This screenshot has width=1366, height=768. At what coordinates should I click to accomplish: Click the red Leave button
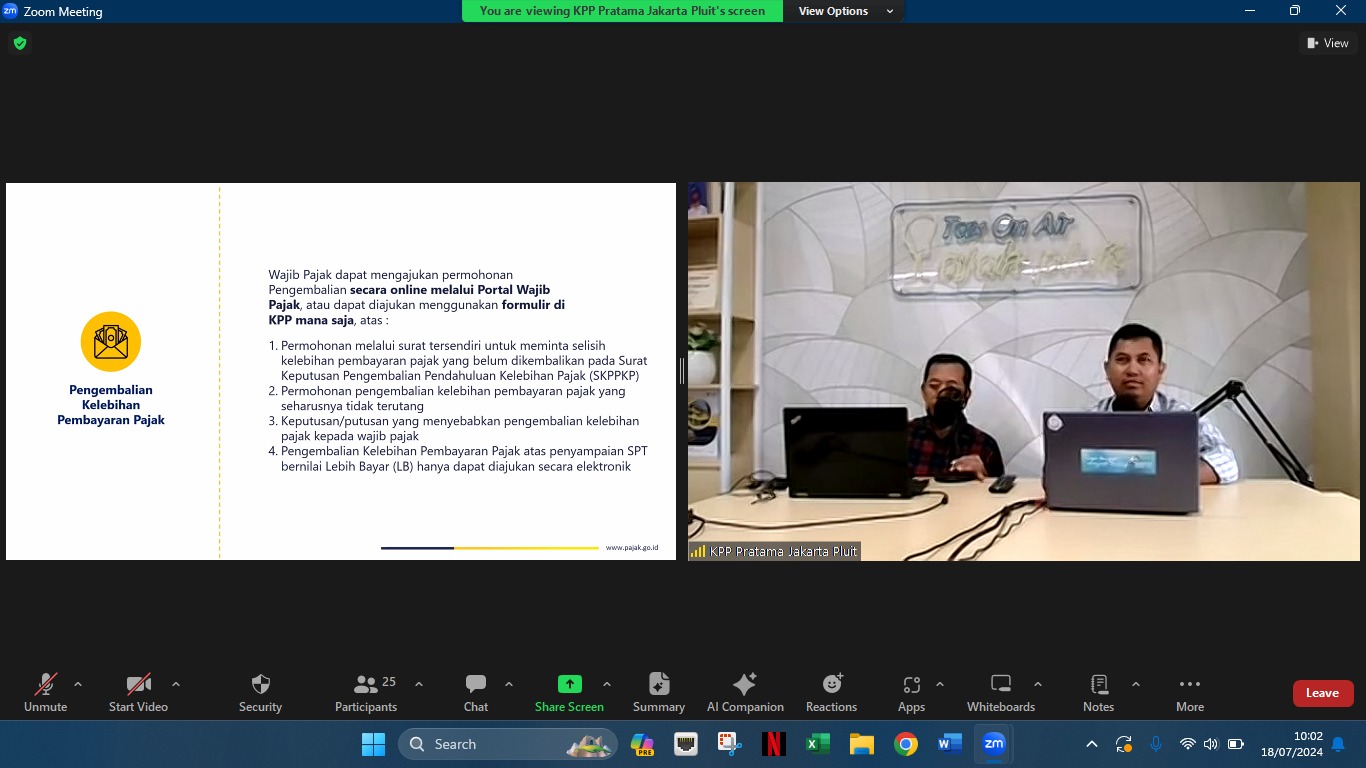point(1322,693)
